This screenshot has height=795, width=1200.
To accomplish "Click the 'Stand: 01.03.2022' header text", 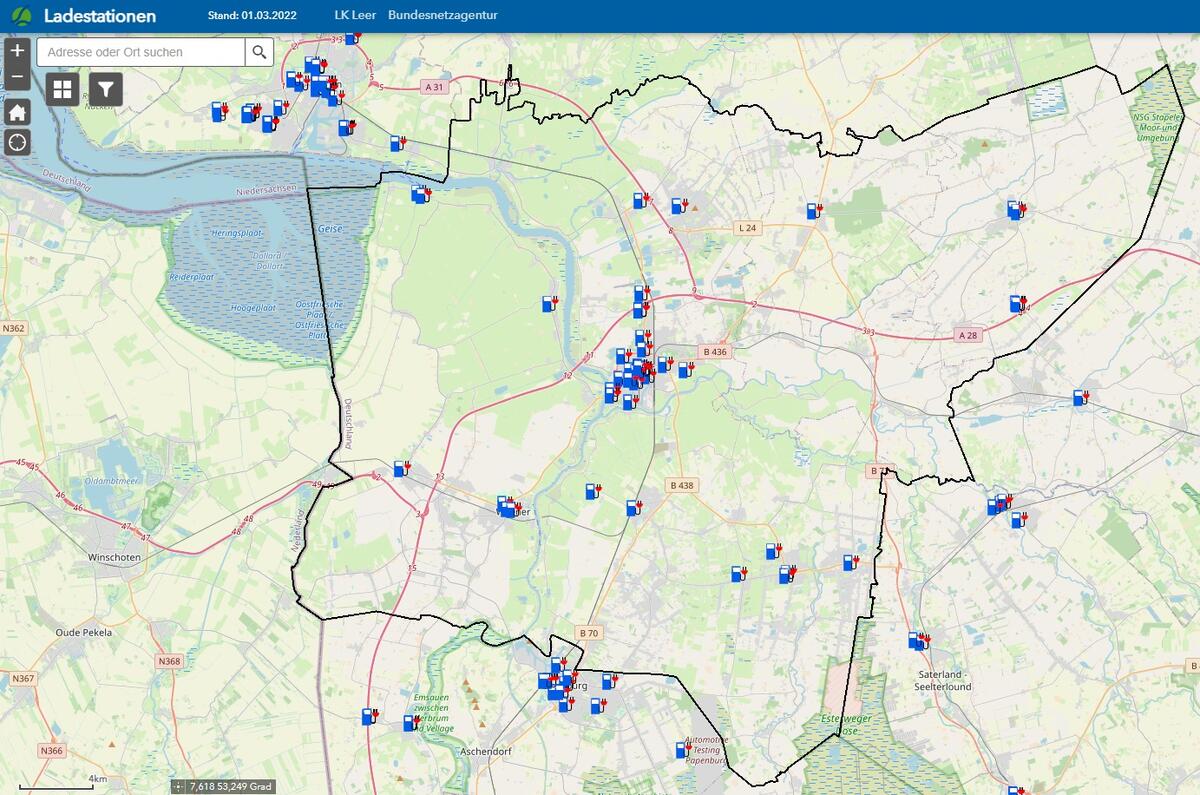I will [x=252, y=15].
